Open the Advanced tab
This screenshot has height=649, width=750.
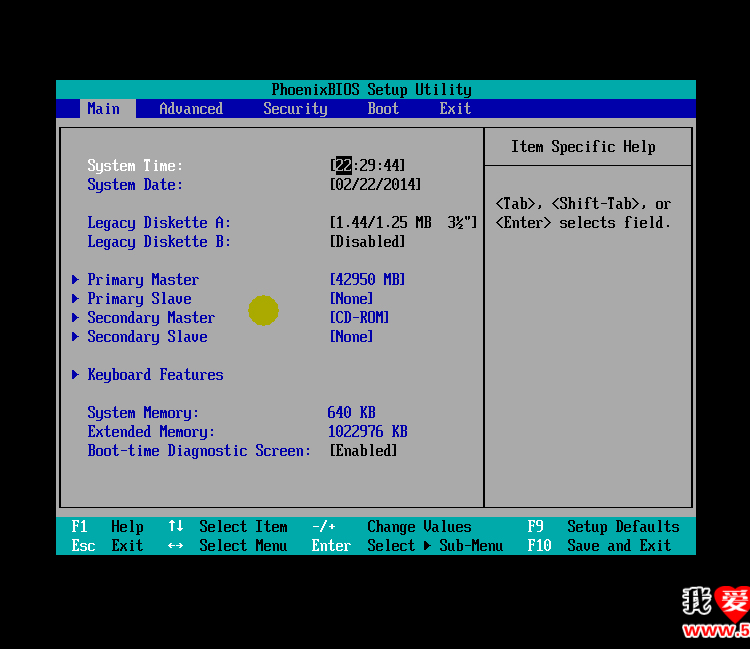[x=191, y=109]
